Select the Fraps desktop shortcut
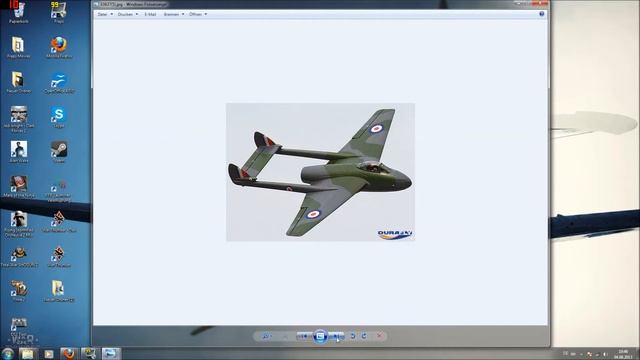 coord(59,13)
